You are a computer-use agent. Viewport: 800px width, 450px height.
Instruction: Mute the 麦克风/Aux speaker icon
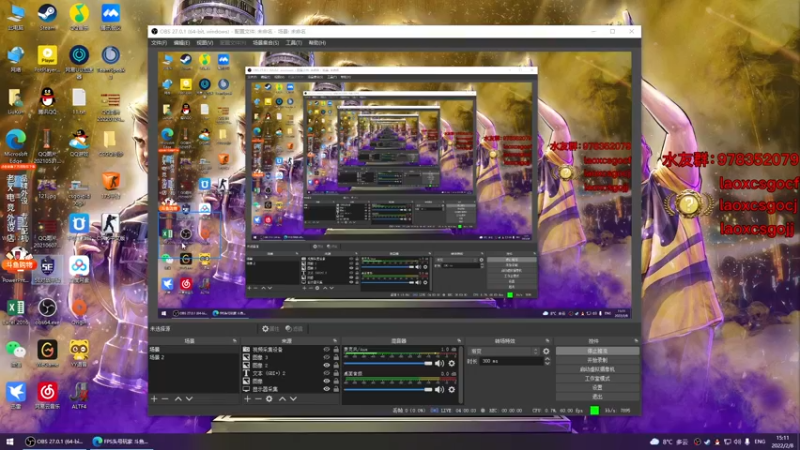click(439, 363)
